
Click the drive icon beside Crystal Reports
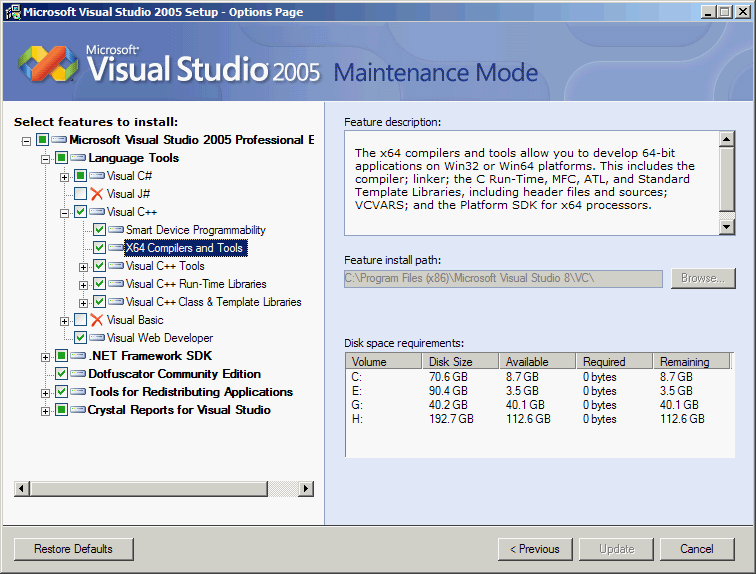78,410
